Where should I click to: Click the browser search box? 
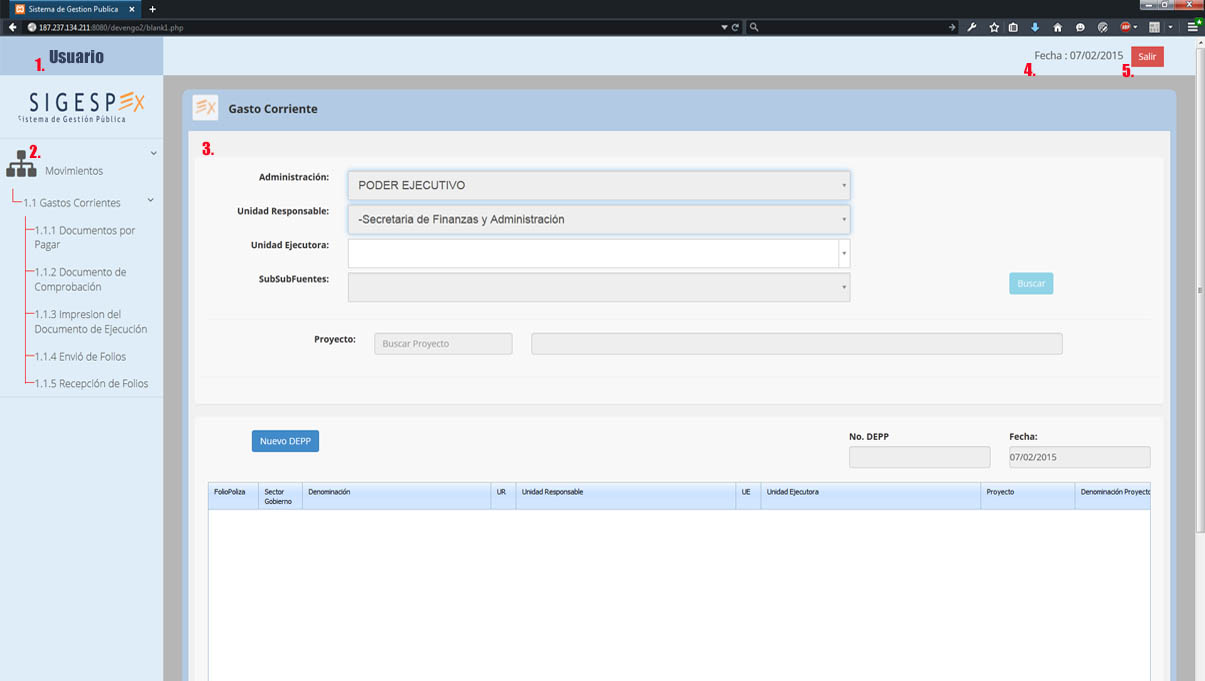click(853, 27)
